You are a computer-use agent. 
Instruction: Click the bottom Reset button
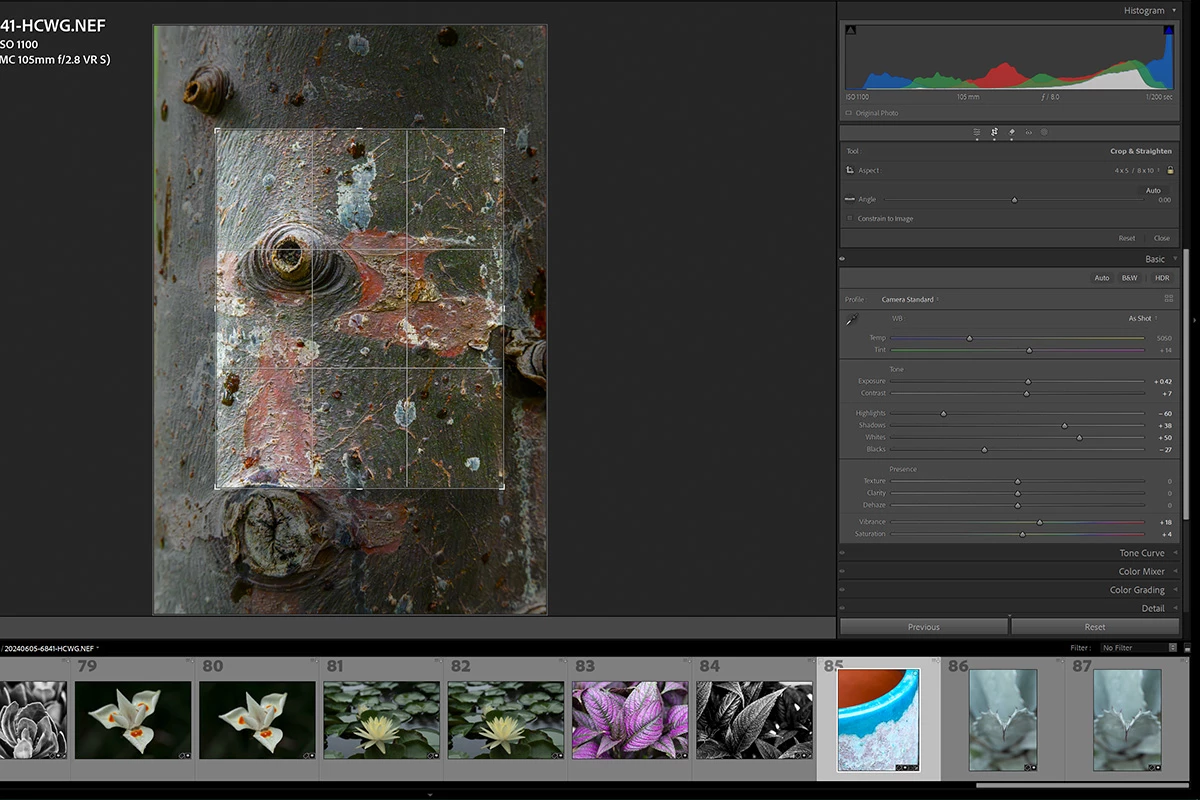pos(1095,627)
